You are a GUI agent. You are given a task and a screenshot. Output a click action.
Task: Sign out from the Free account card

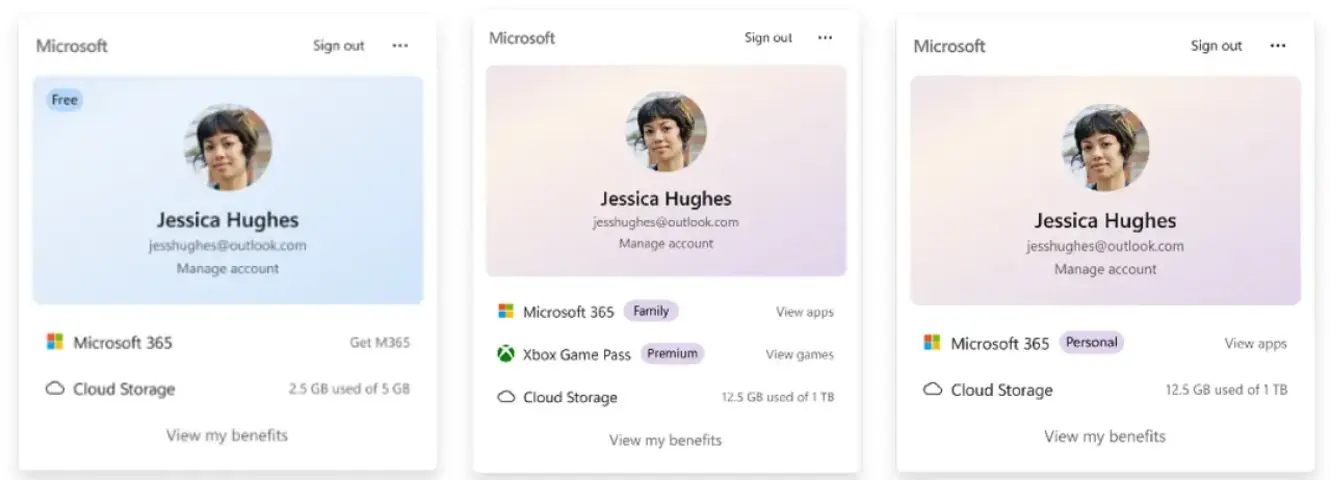click(x=339, y=46)
